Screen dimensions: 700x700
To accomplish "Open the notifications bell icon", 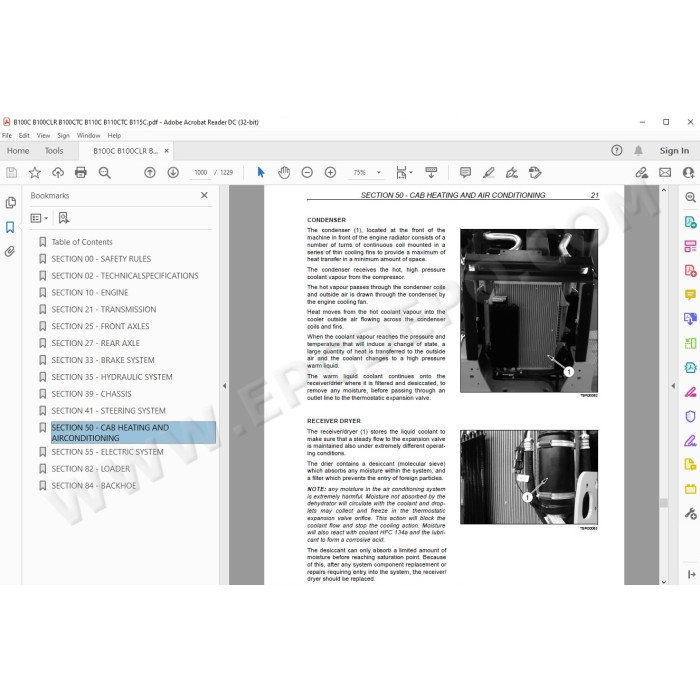I will pyautogui.click(x=638, y=150).
